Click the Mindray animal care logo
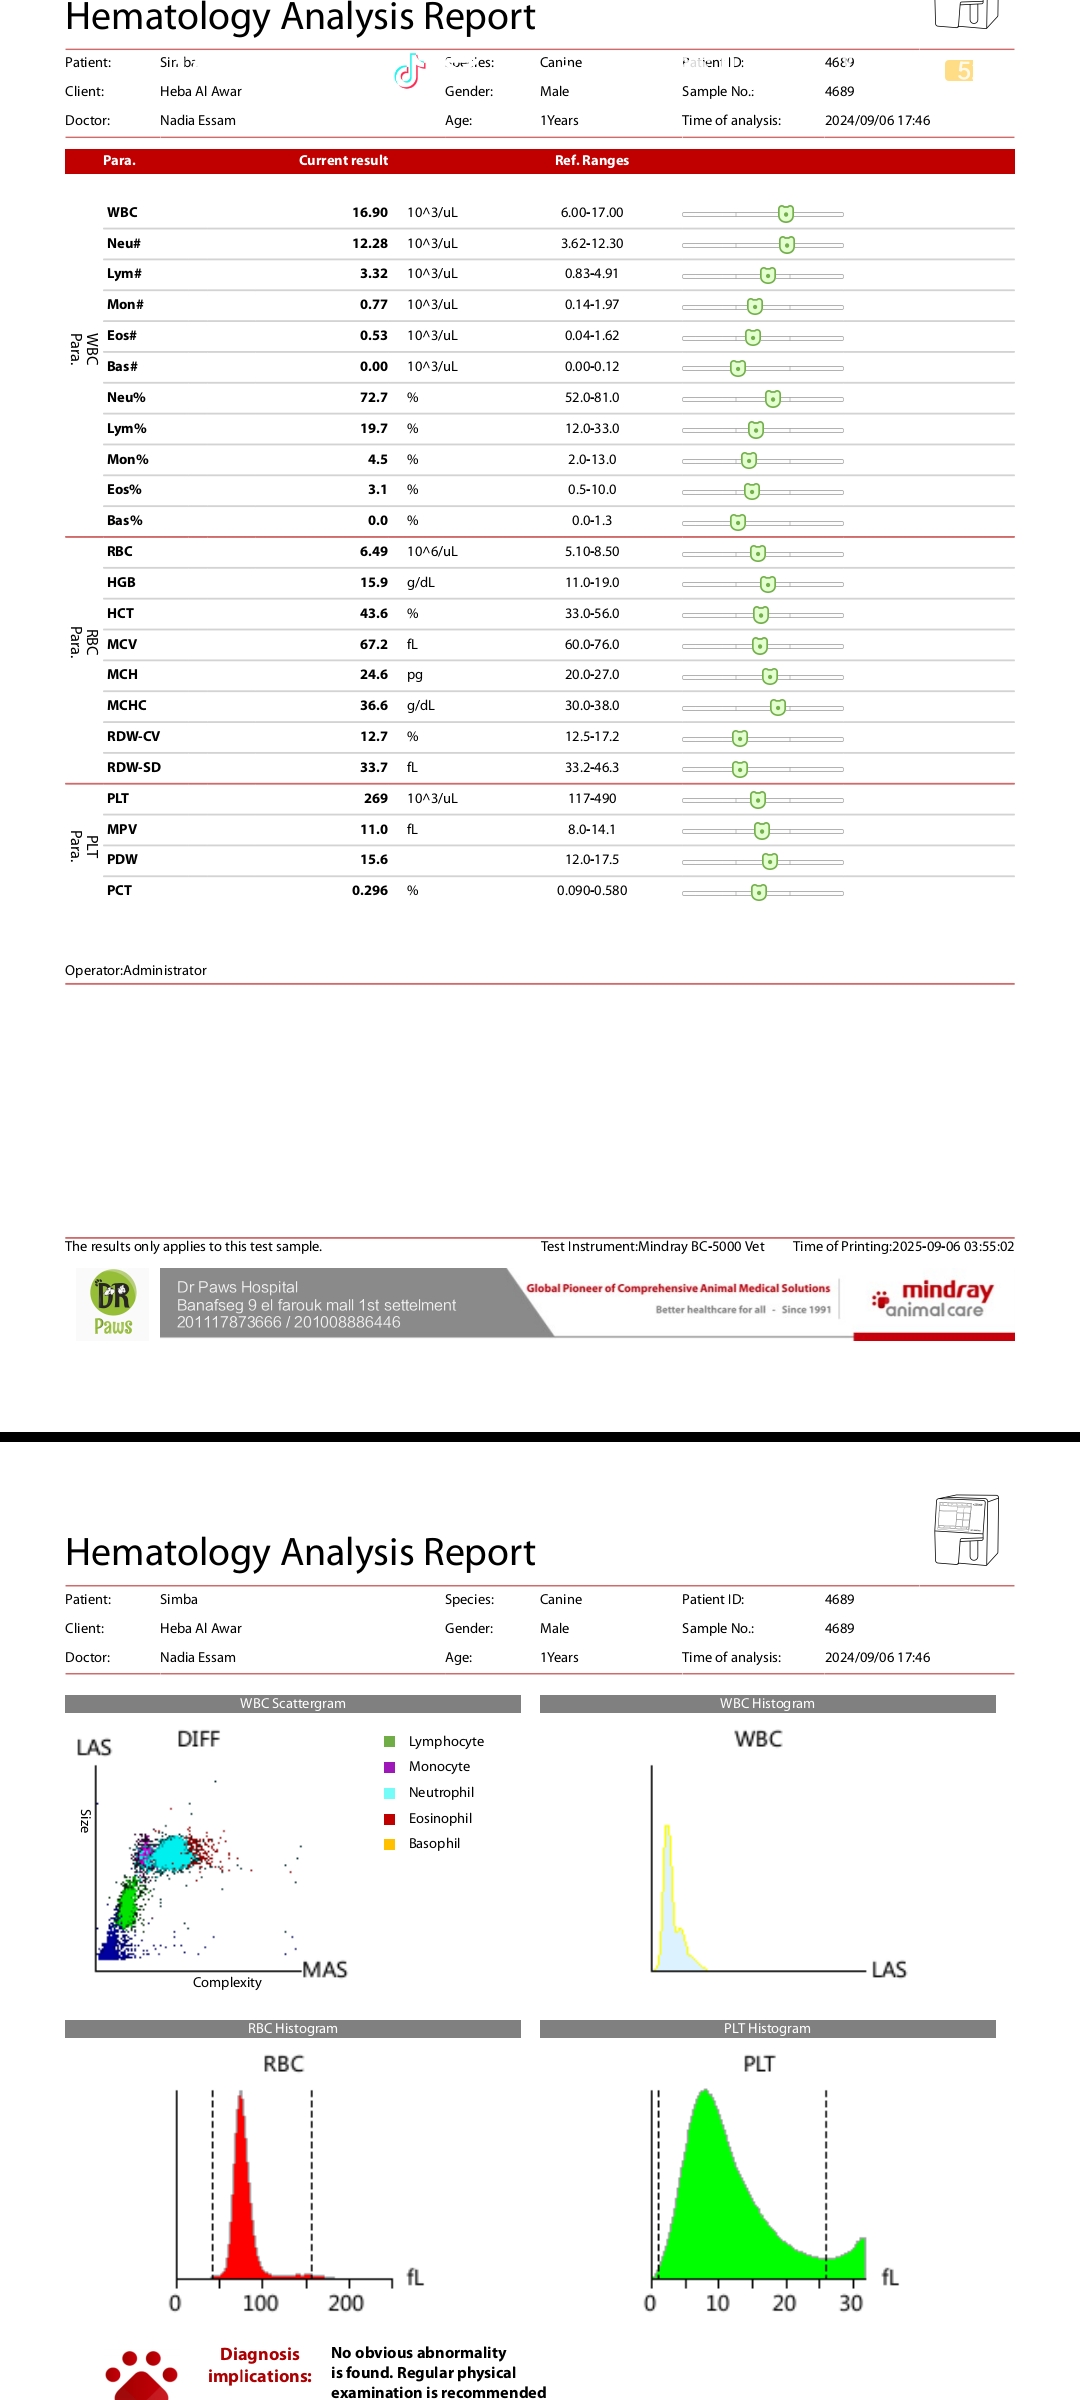 [933, 1300]
